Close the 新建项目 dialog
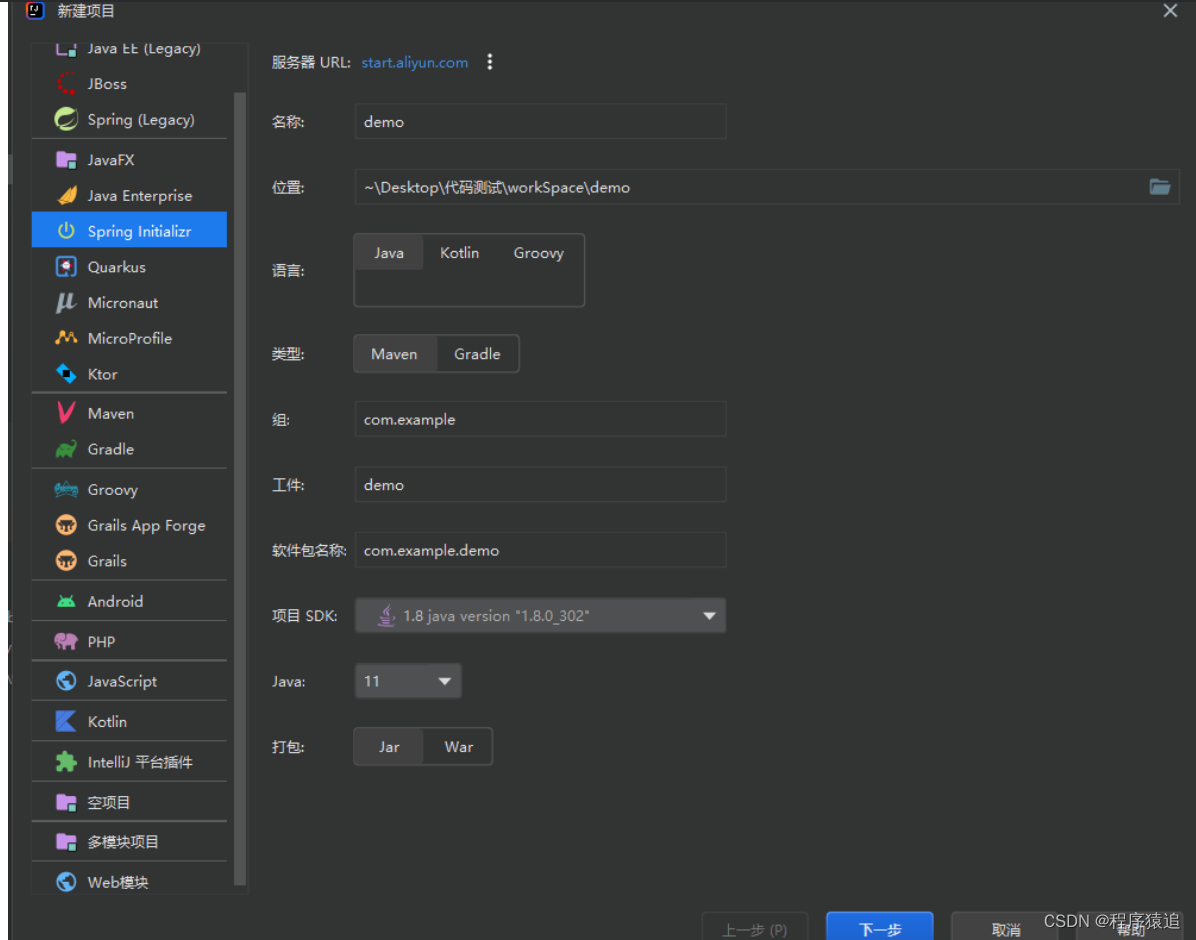1196x940 pixels. point(1170,11)
